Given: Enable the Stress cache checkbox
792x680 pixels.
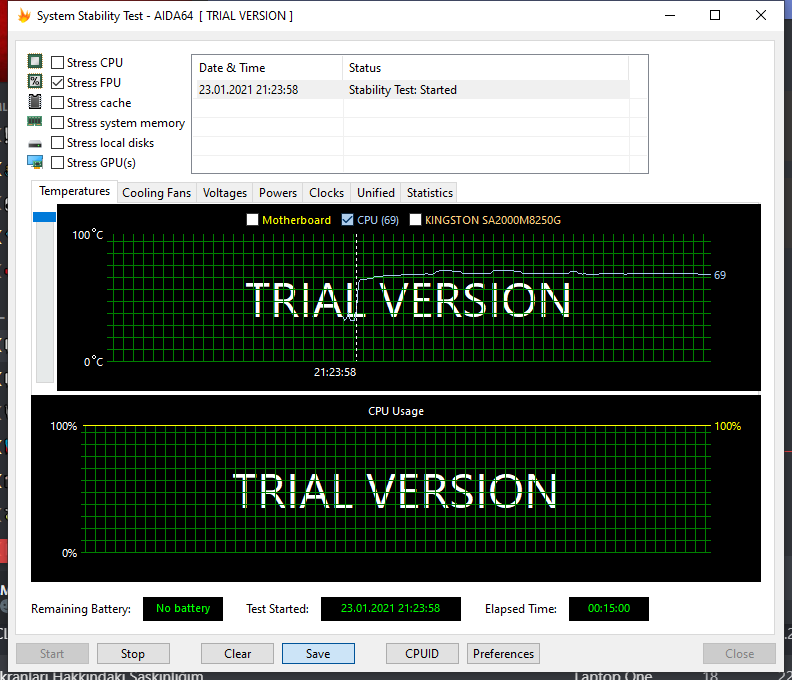Looking at the screenshot, I should coord(58,103).
